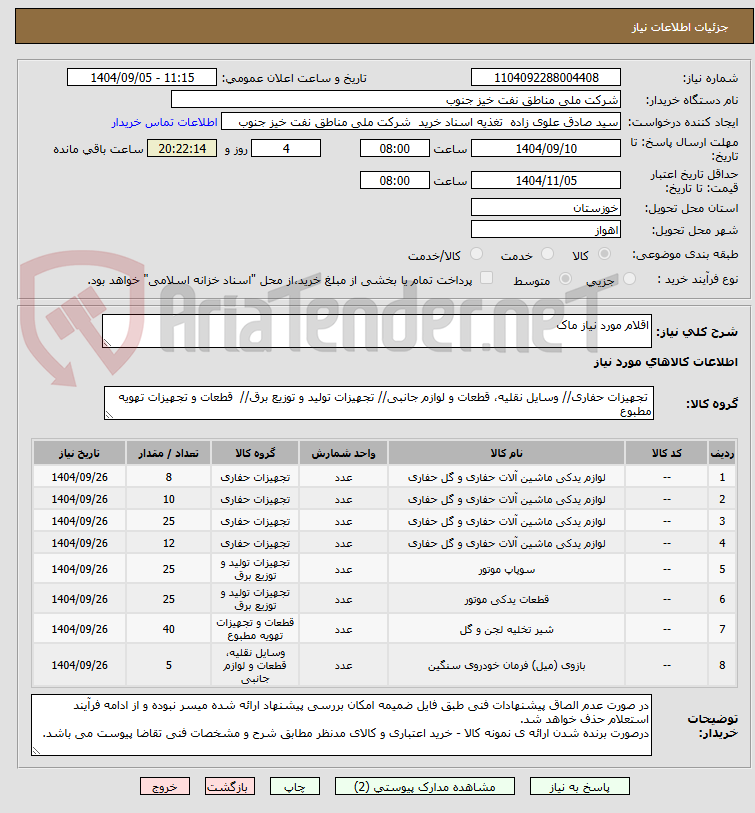Select the کالا/خدمت radio button
This screenshot has width=755, height=813.
476,254
